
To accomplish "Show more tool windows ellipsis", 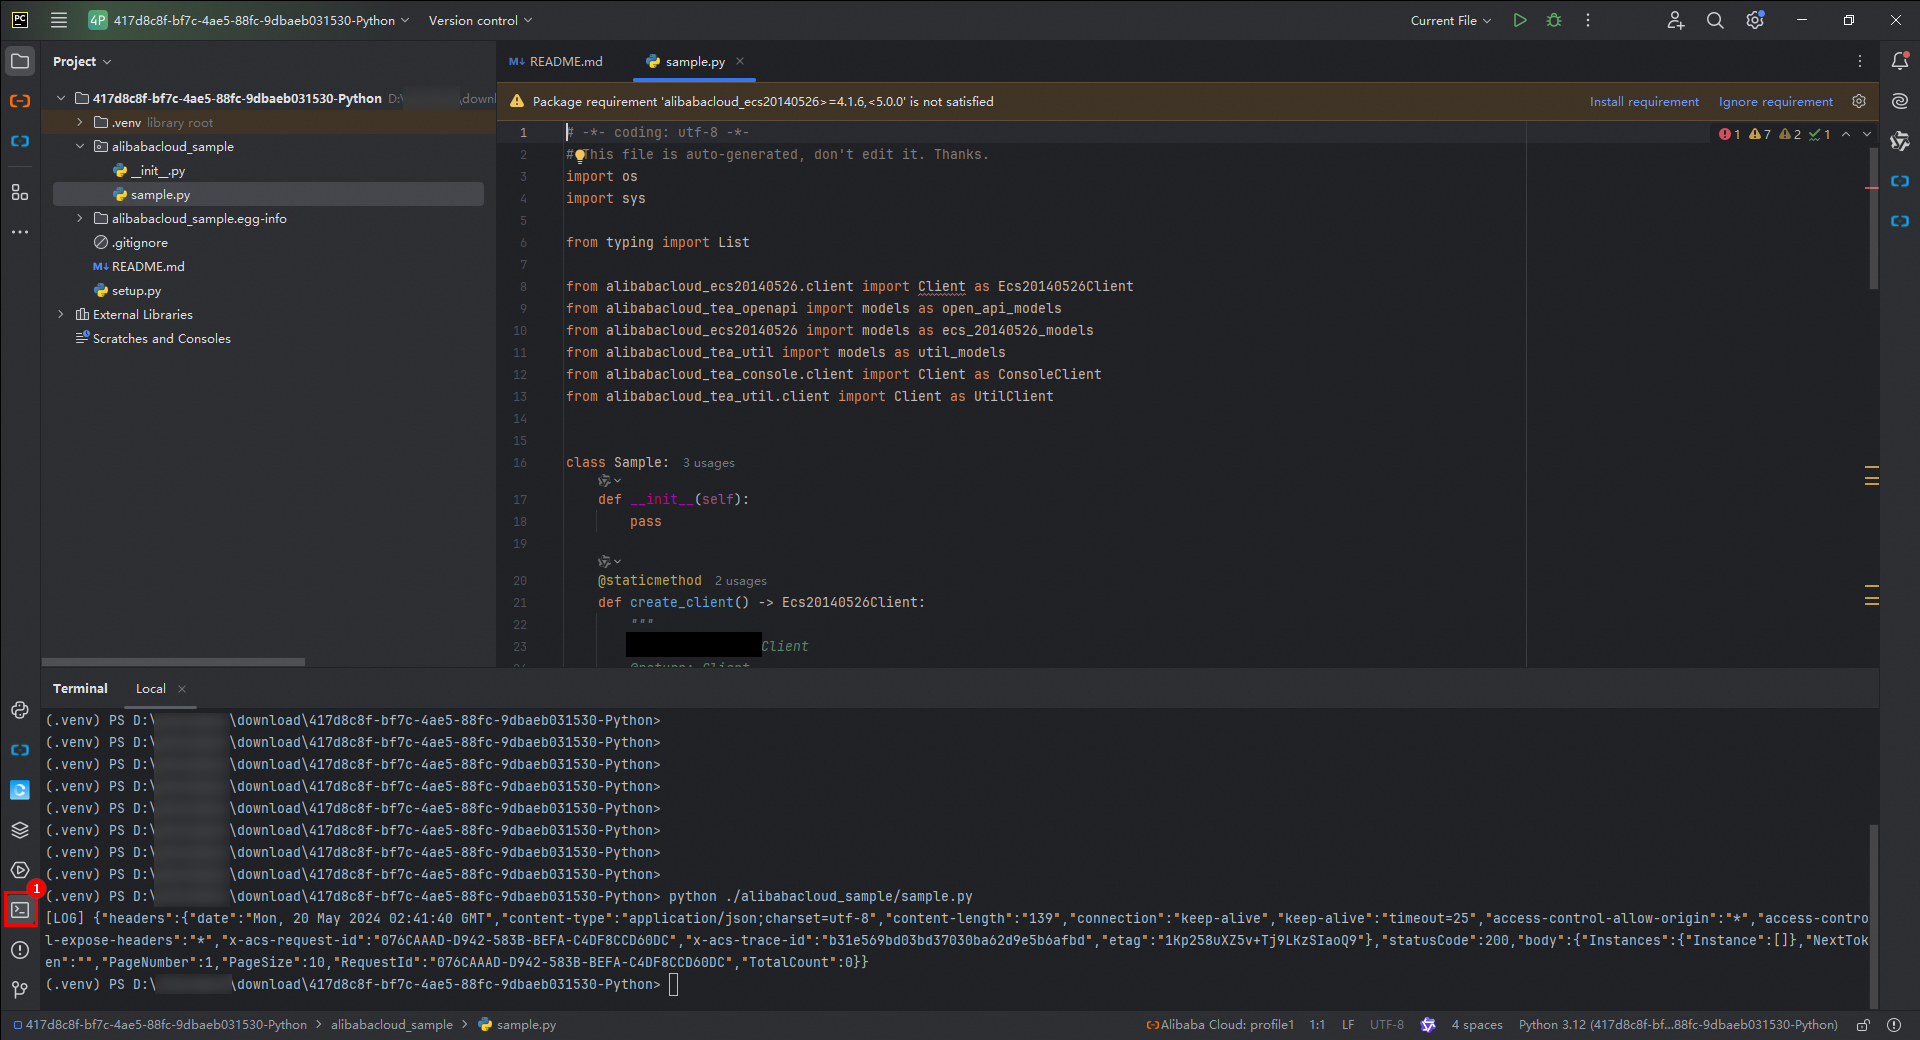I will (x=20, y=232).
